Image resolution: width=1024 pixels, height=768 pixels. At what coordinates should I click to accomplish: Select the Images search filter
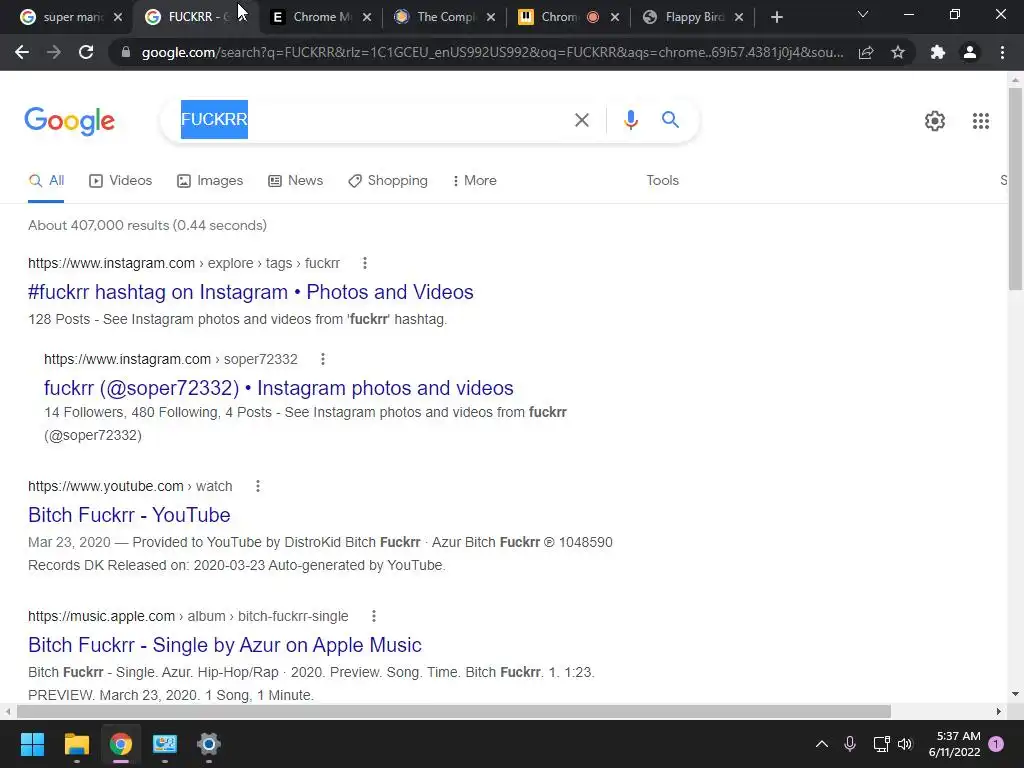pyautogui.click(x=210, y=180)
